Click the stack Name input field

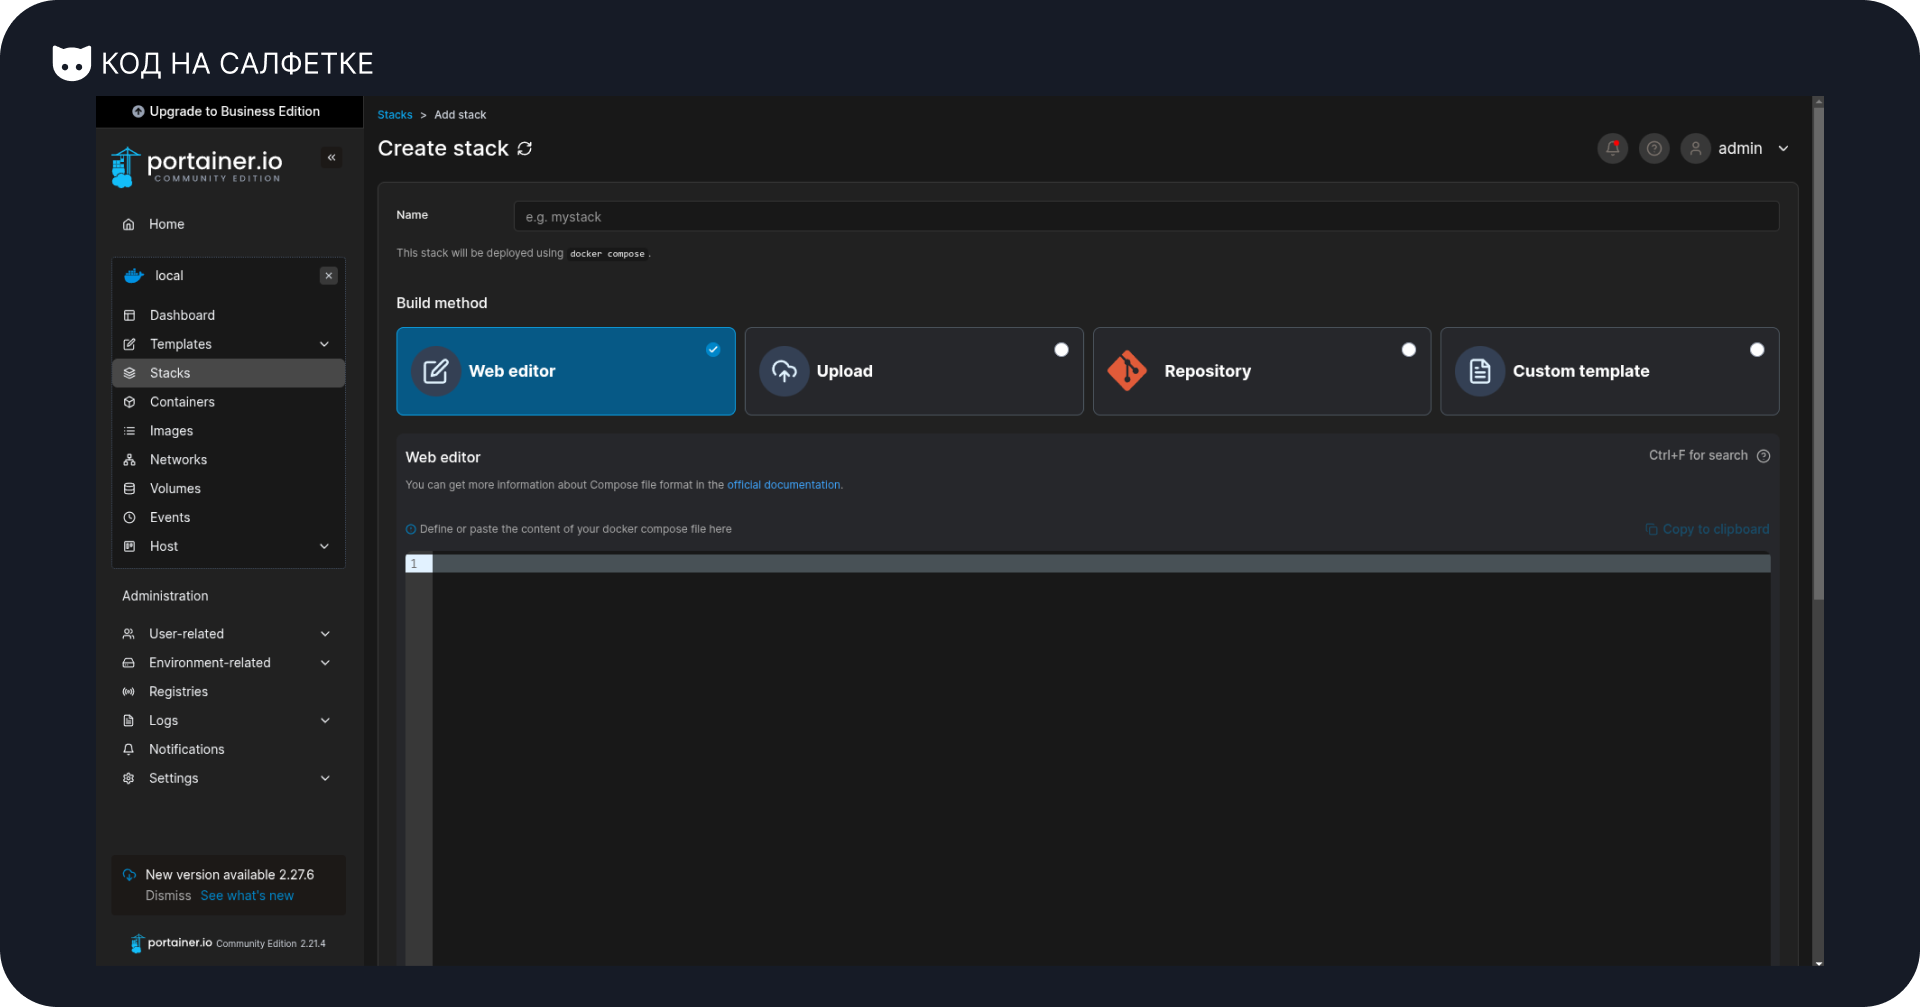1146,217
